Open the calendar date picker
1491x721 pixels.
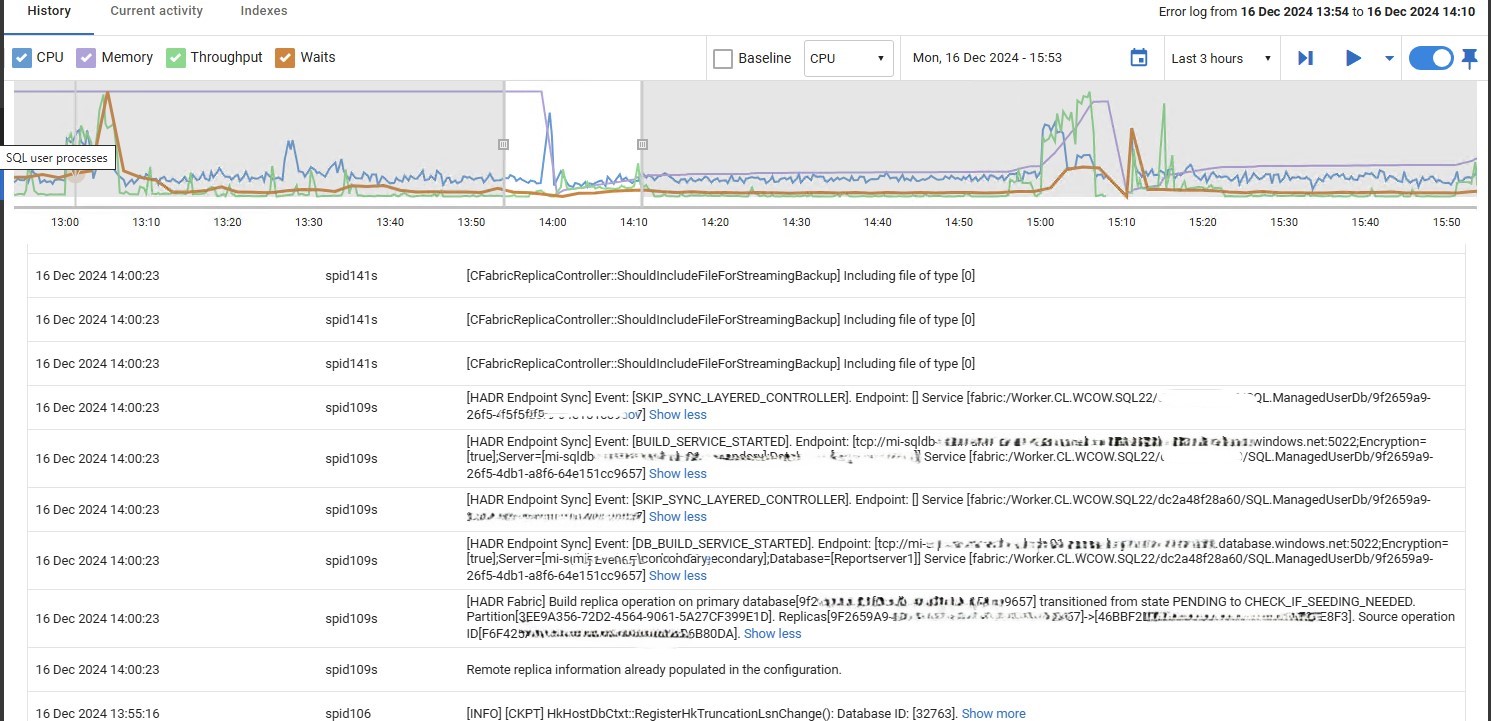point(1138,58)
